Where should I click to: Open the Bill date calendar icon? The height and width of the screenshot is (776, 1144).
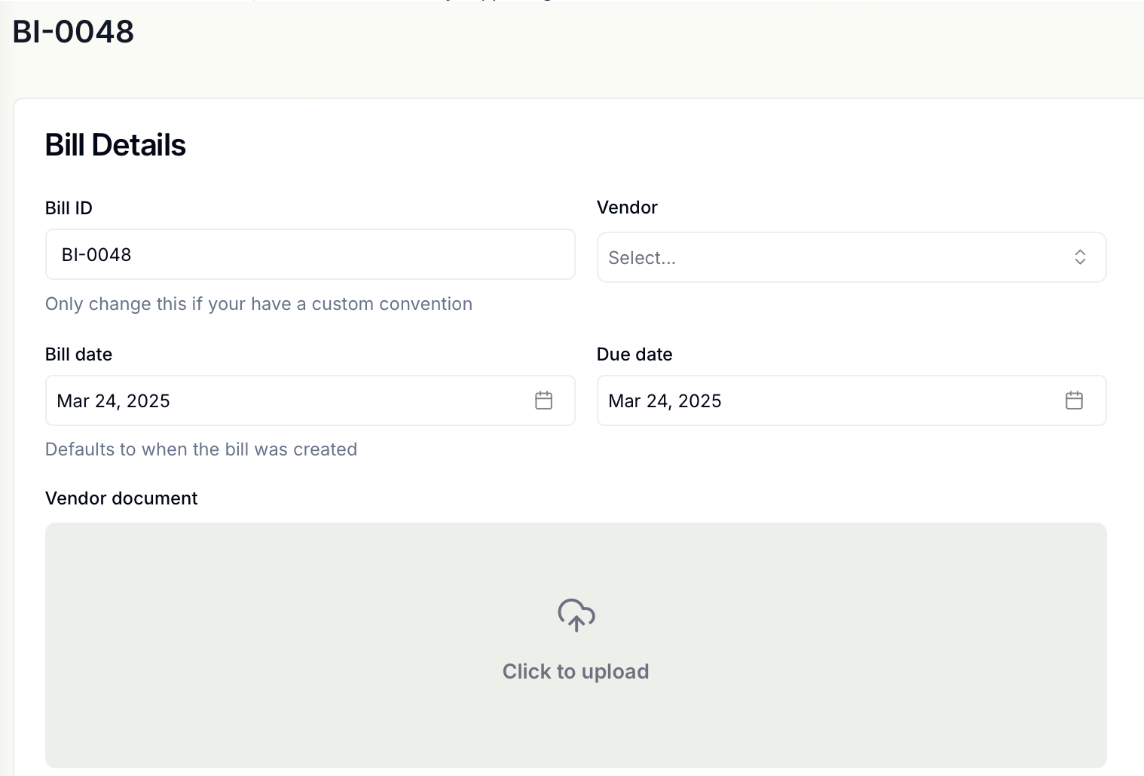click(544, 401)
